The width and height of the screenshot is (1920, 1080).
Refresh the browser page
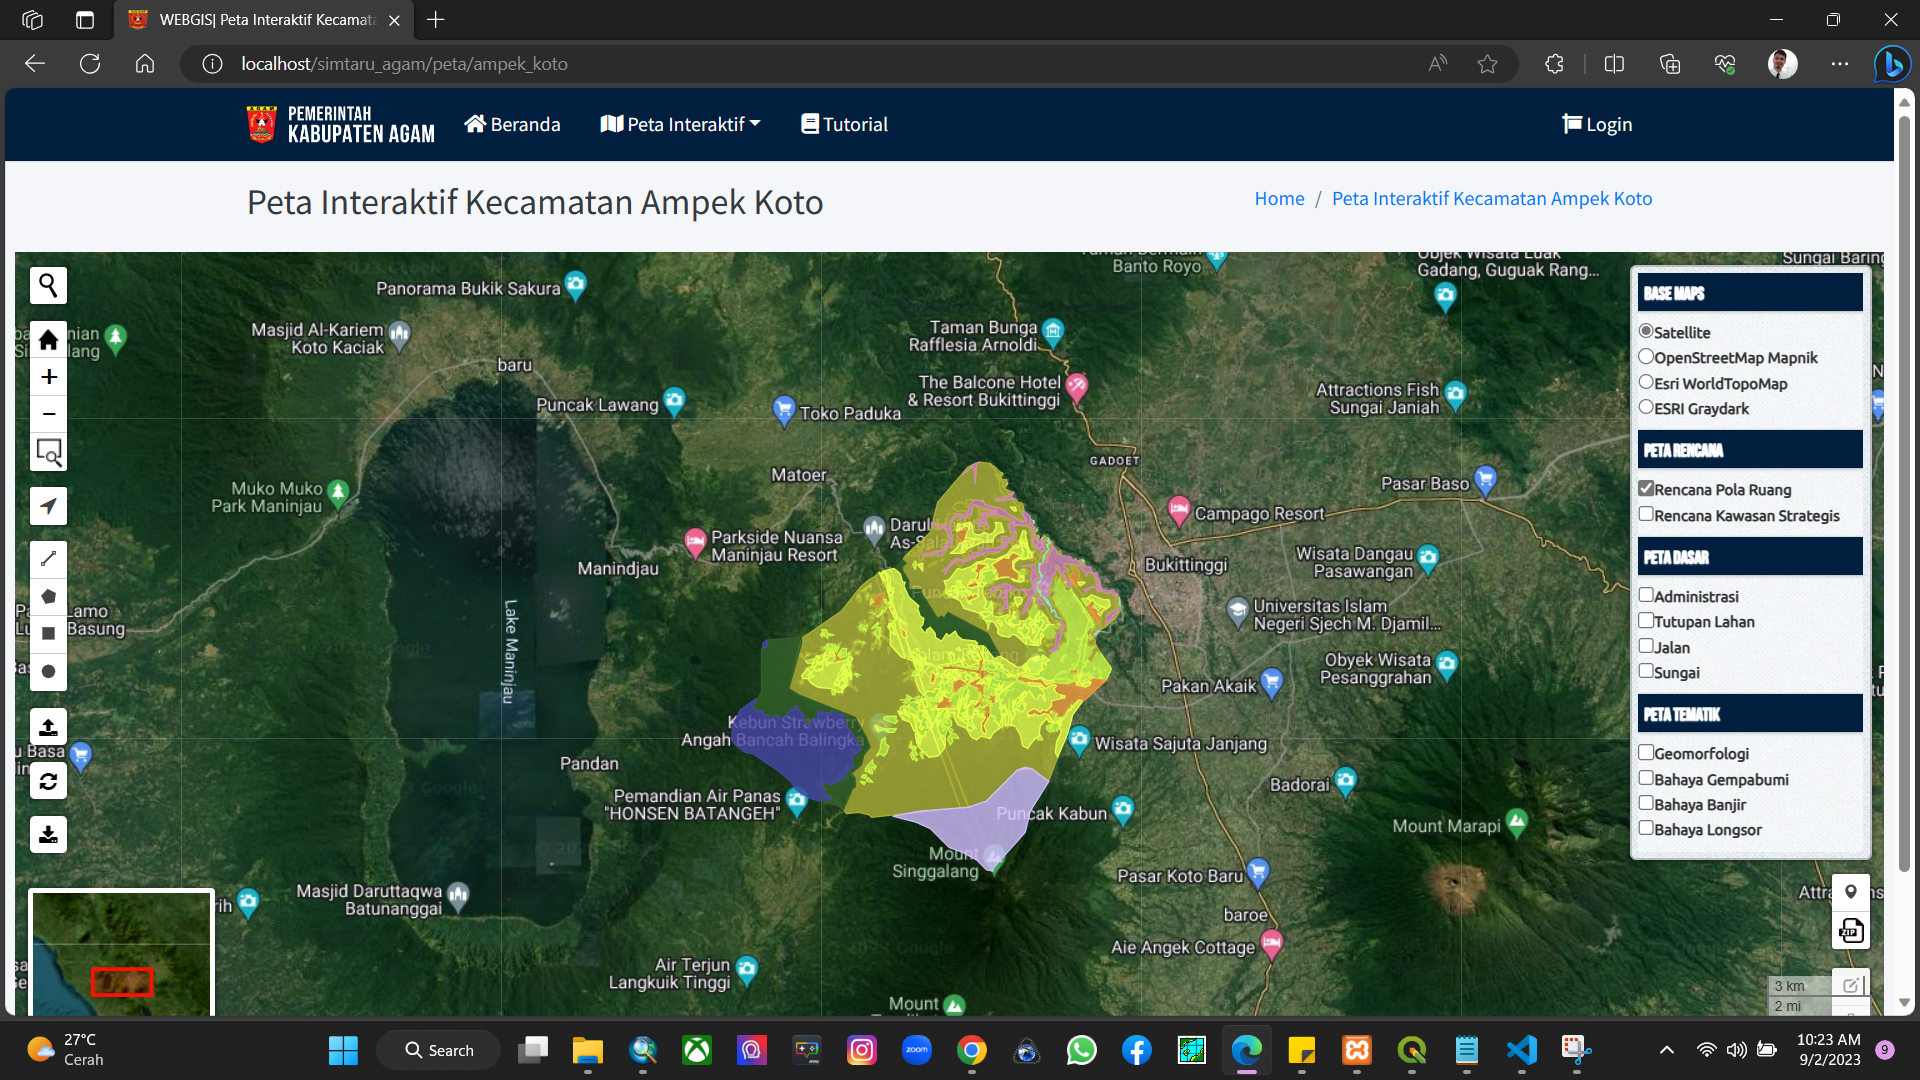90,64
